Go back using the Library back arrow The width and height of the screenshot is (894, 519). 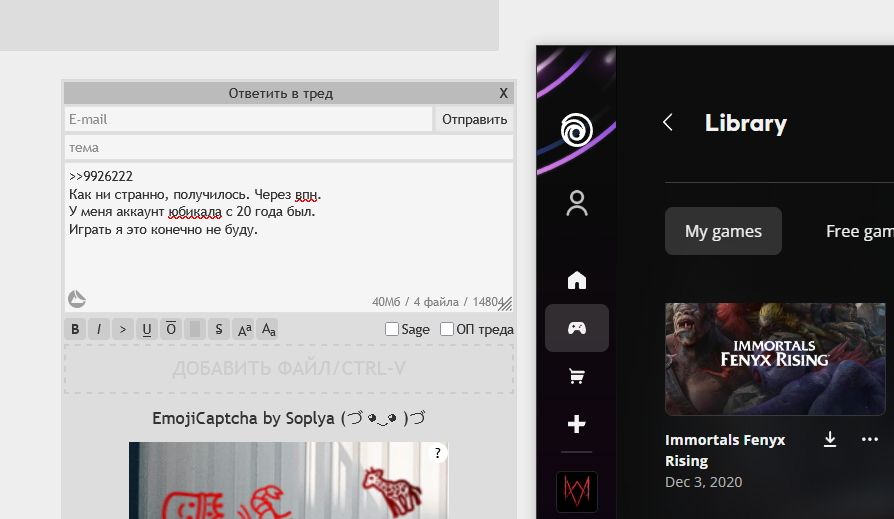tap(668, 122)
